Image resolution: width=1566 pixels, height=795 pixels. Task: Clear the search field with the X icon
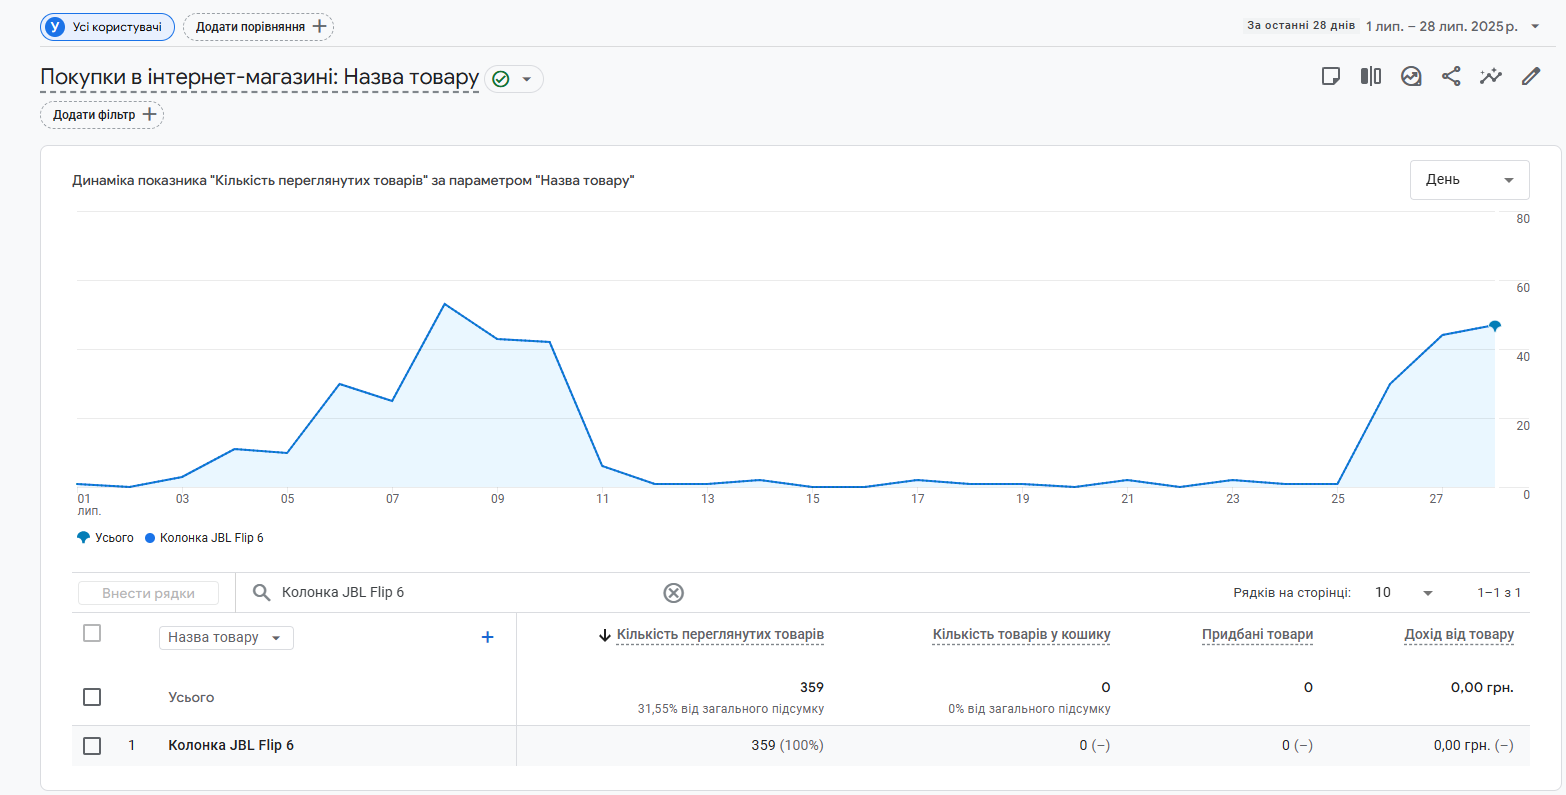[674, 593]
